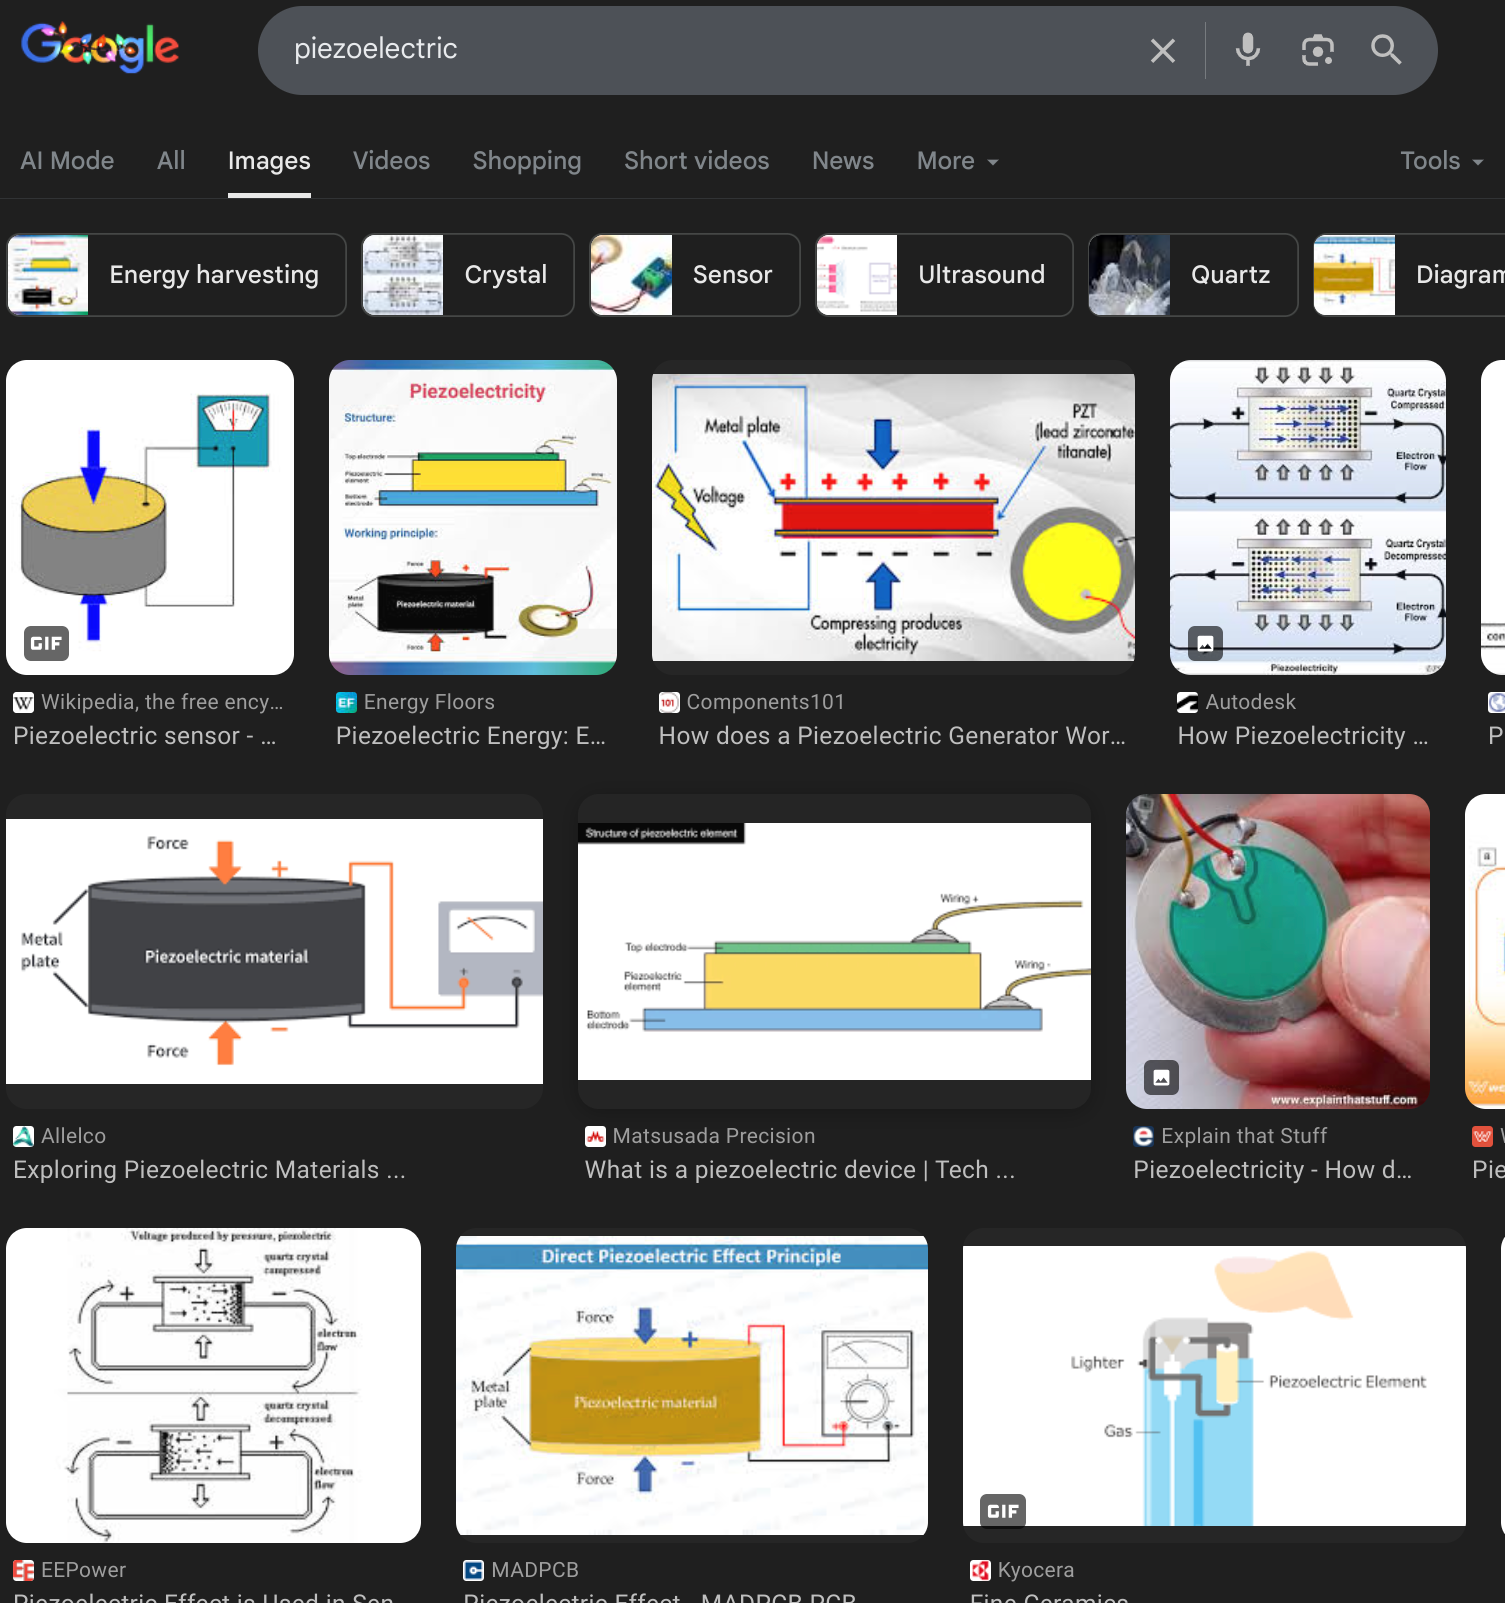
Task: Click image badge on Autodesk thumbnail
Action: pos(1205,643)
